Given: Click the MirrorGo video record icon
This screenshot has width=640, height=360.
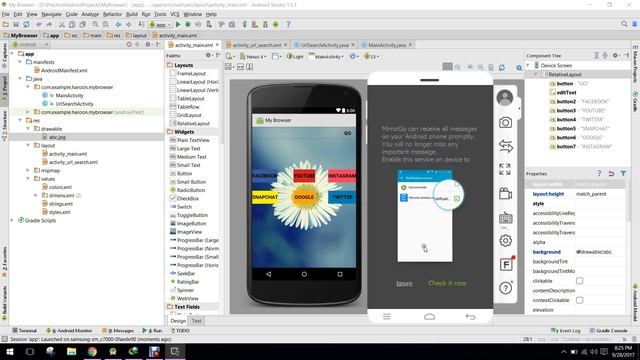Looking at the screenshot, I should [x=505, y=193].
